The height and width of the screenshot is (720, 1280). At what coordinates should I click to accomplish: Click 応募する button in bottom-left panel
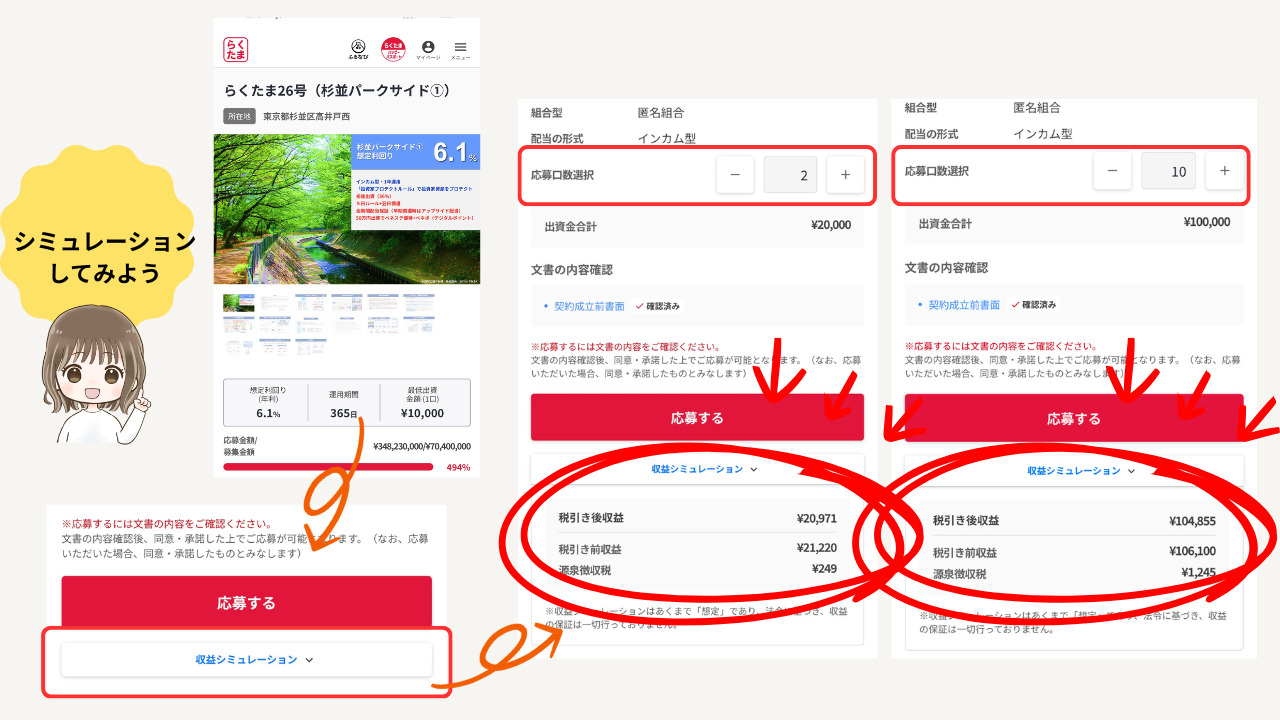click(246, 603)
